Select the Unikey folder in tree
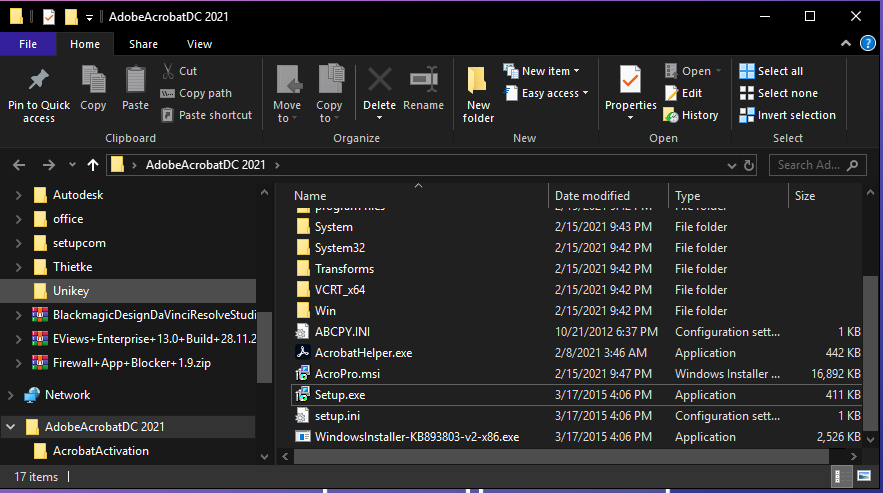Viewport: 883px width, 493px height. click(x=128, y=291)
